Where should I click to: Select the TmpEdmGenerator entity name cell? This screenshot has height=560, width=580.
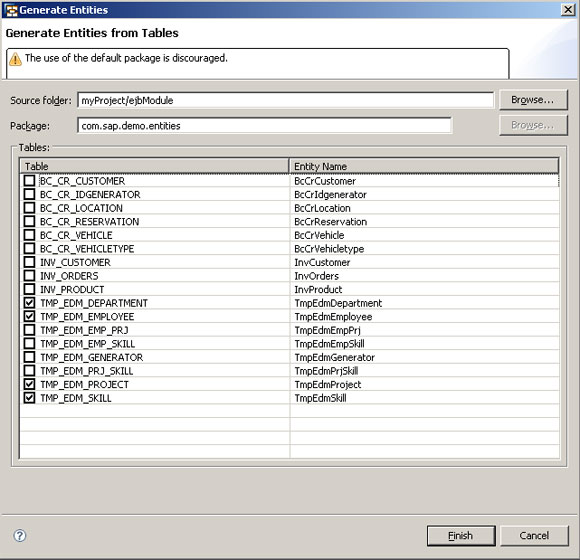coord(424,357)
